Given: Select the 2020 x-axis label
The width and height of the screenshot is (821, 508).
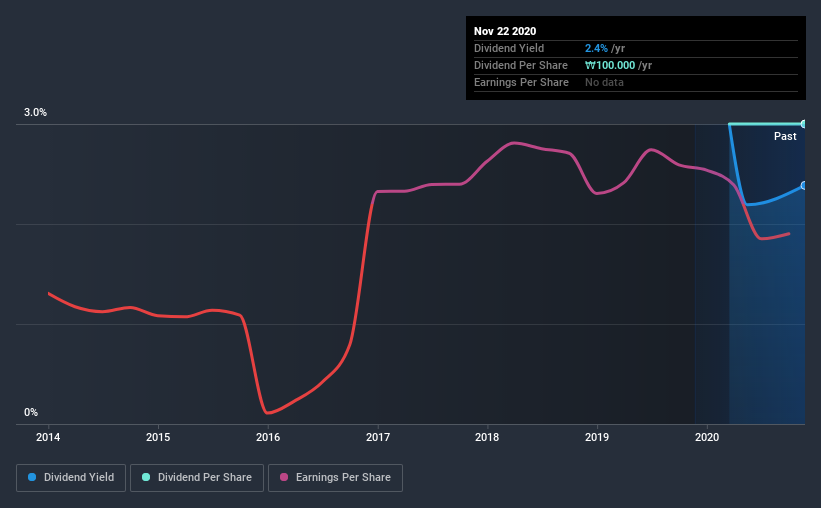Looking at the screenshot, I should [x=707, y=437].
